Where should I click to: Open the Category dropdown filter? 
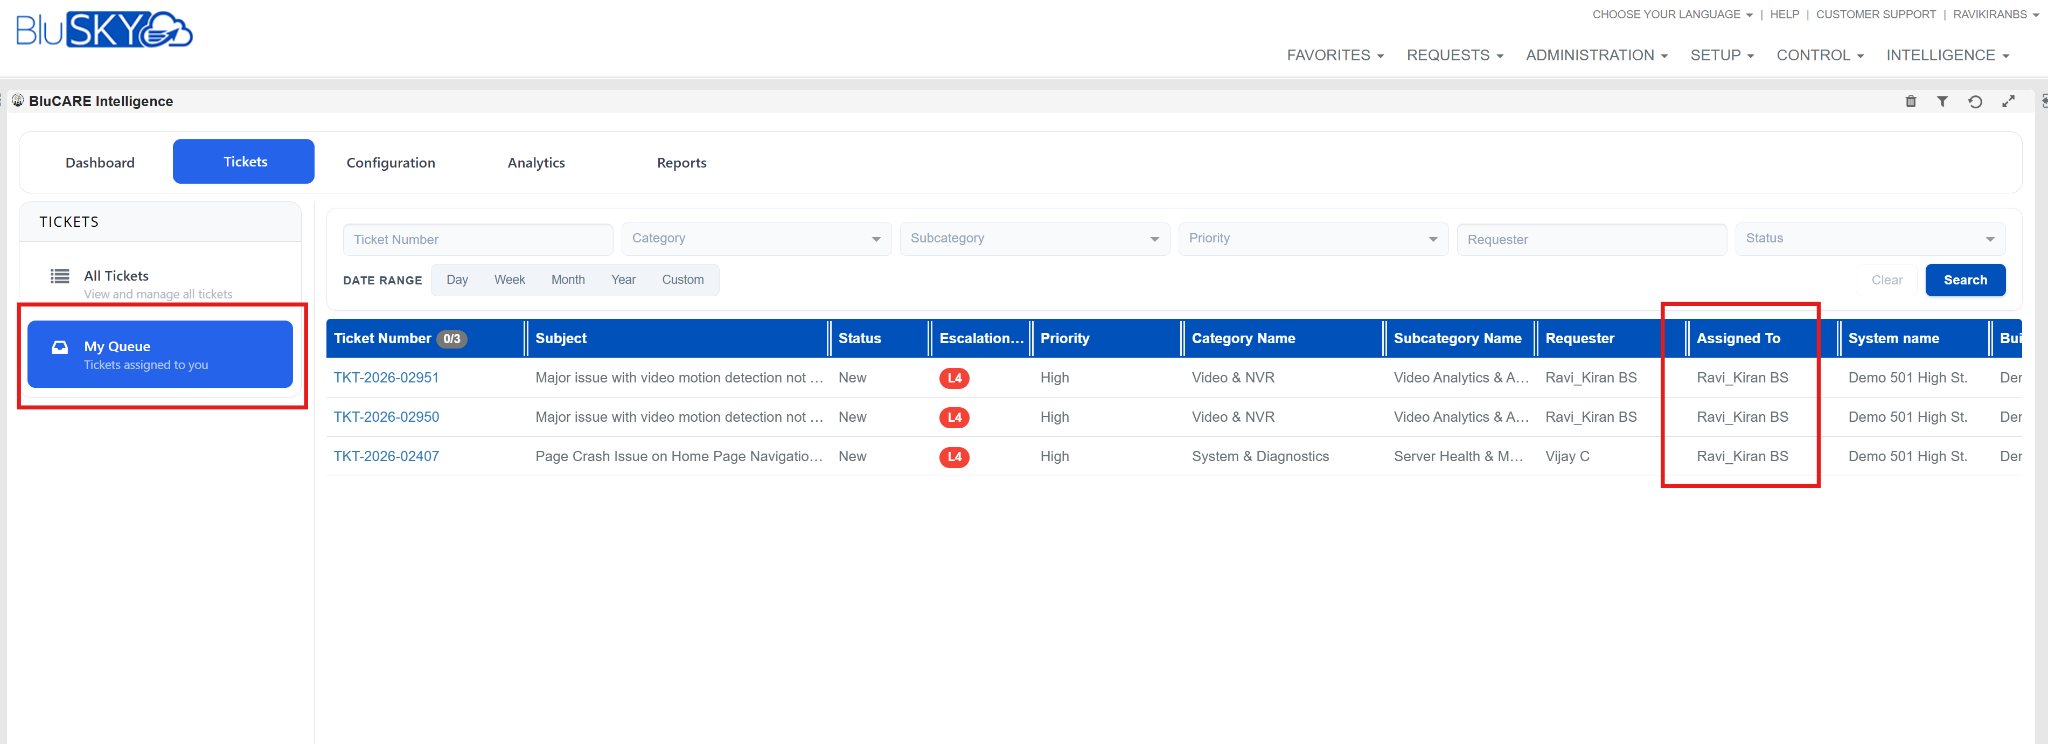click(x=756, y=239)
